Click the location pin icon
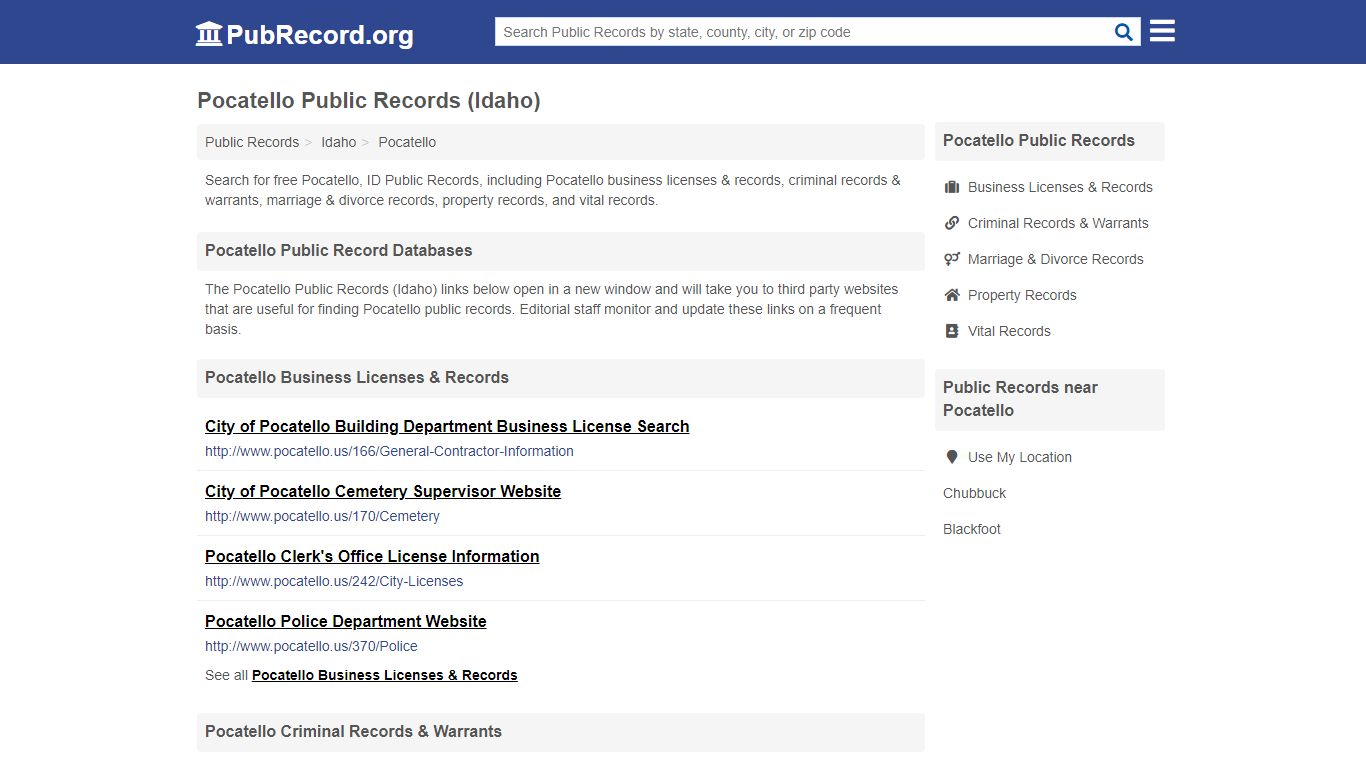Image resolution: width=1366 pixels, height=768 pixels. point(951,457)
